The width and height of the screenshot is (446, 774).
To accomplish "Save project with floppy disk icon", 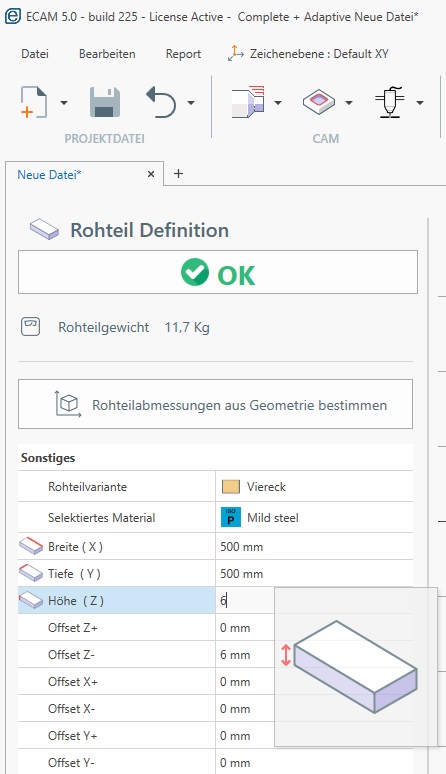I will 105,102.
